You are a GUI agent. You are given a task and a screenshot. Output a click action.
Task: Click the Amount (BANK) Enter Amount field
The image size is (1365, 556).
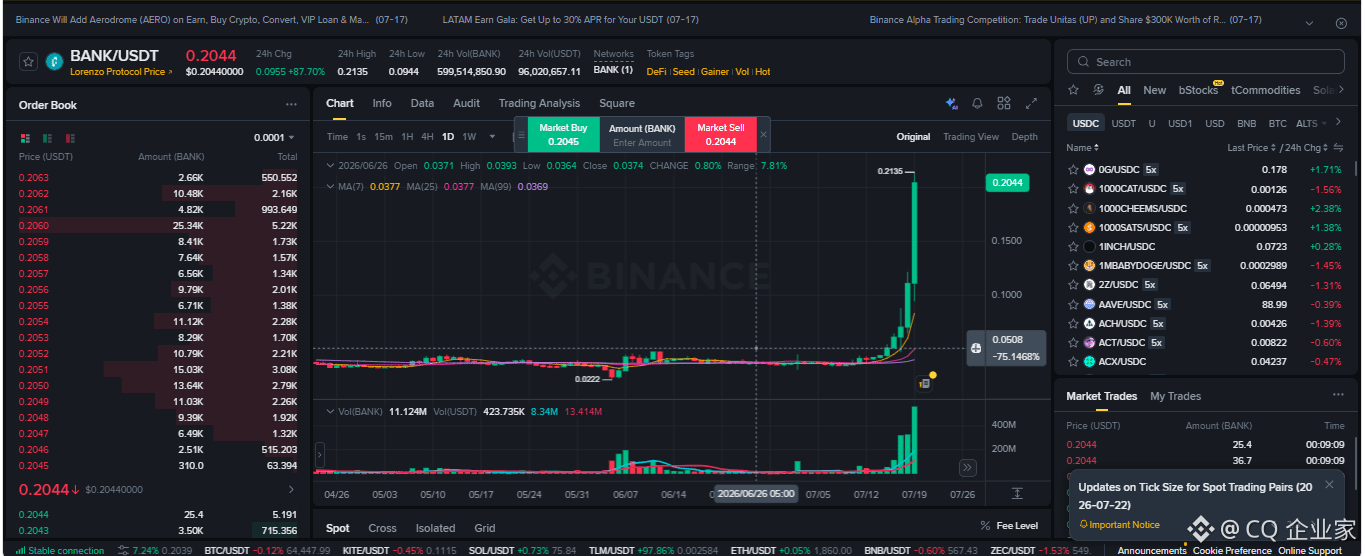tap(642, 135)
